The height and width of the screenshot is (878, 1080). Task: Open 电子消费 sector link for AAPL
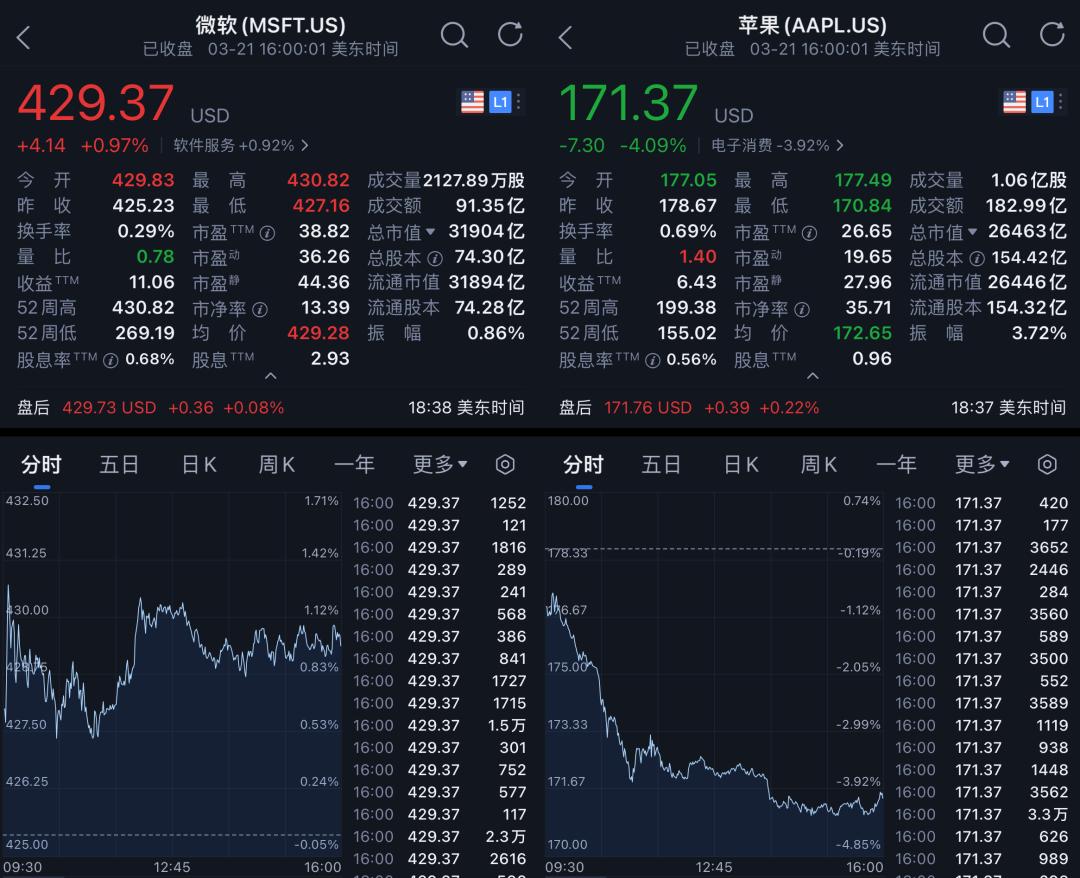coord(777,145)
